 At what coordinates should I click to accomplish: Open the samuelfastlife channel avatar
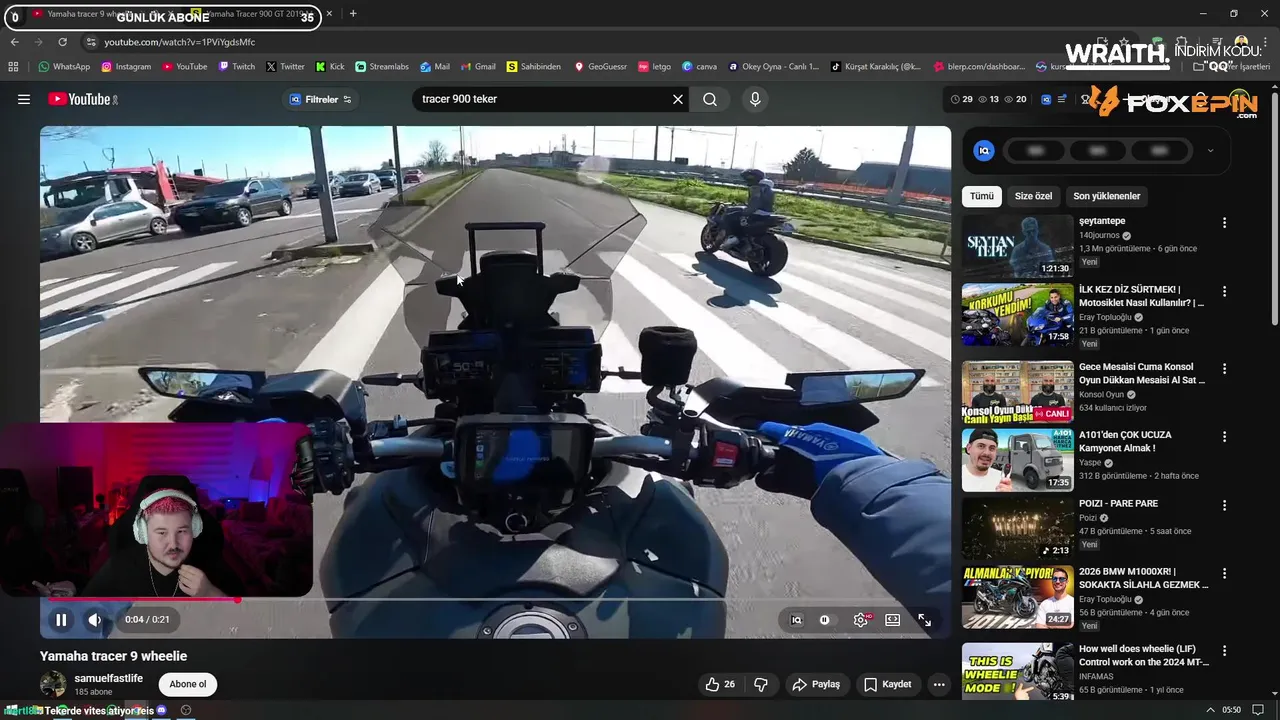click(x=53, y=684)
